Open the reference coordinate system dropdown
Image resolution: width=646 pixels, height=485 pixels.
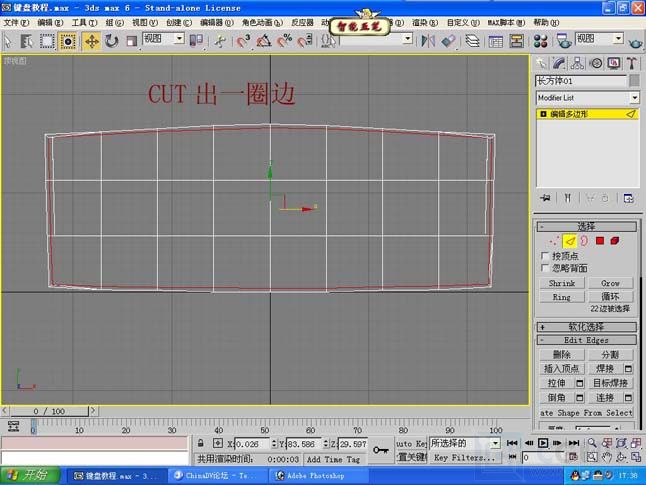click(x=179, y=39)
